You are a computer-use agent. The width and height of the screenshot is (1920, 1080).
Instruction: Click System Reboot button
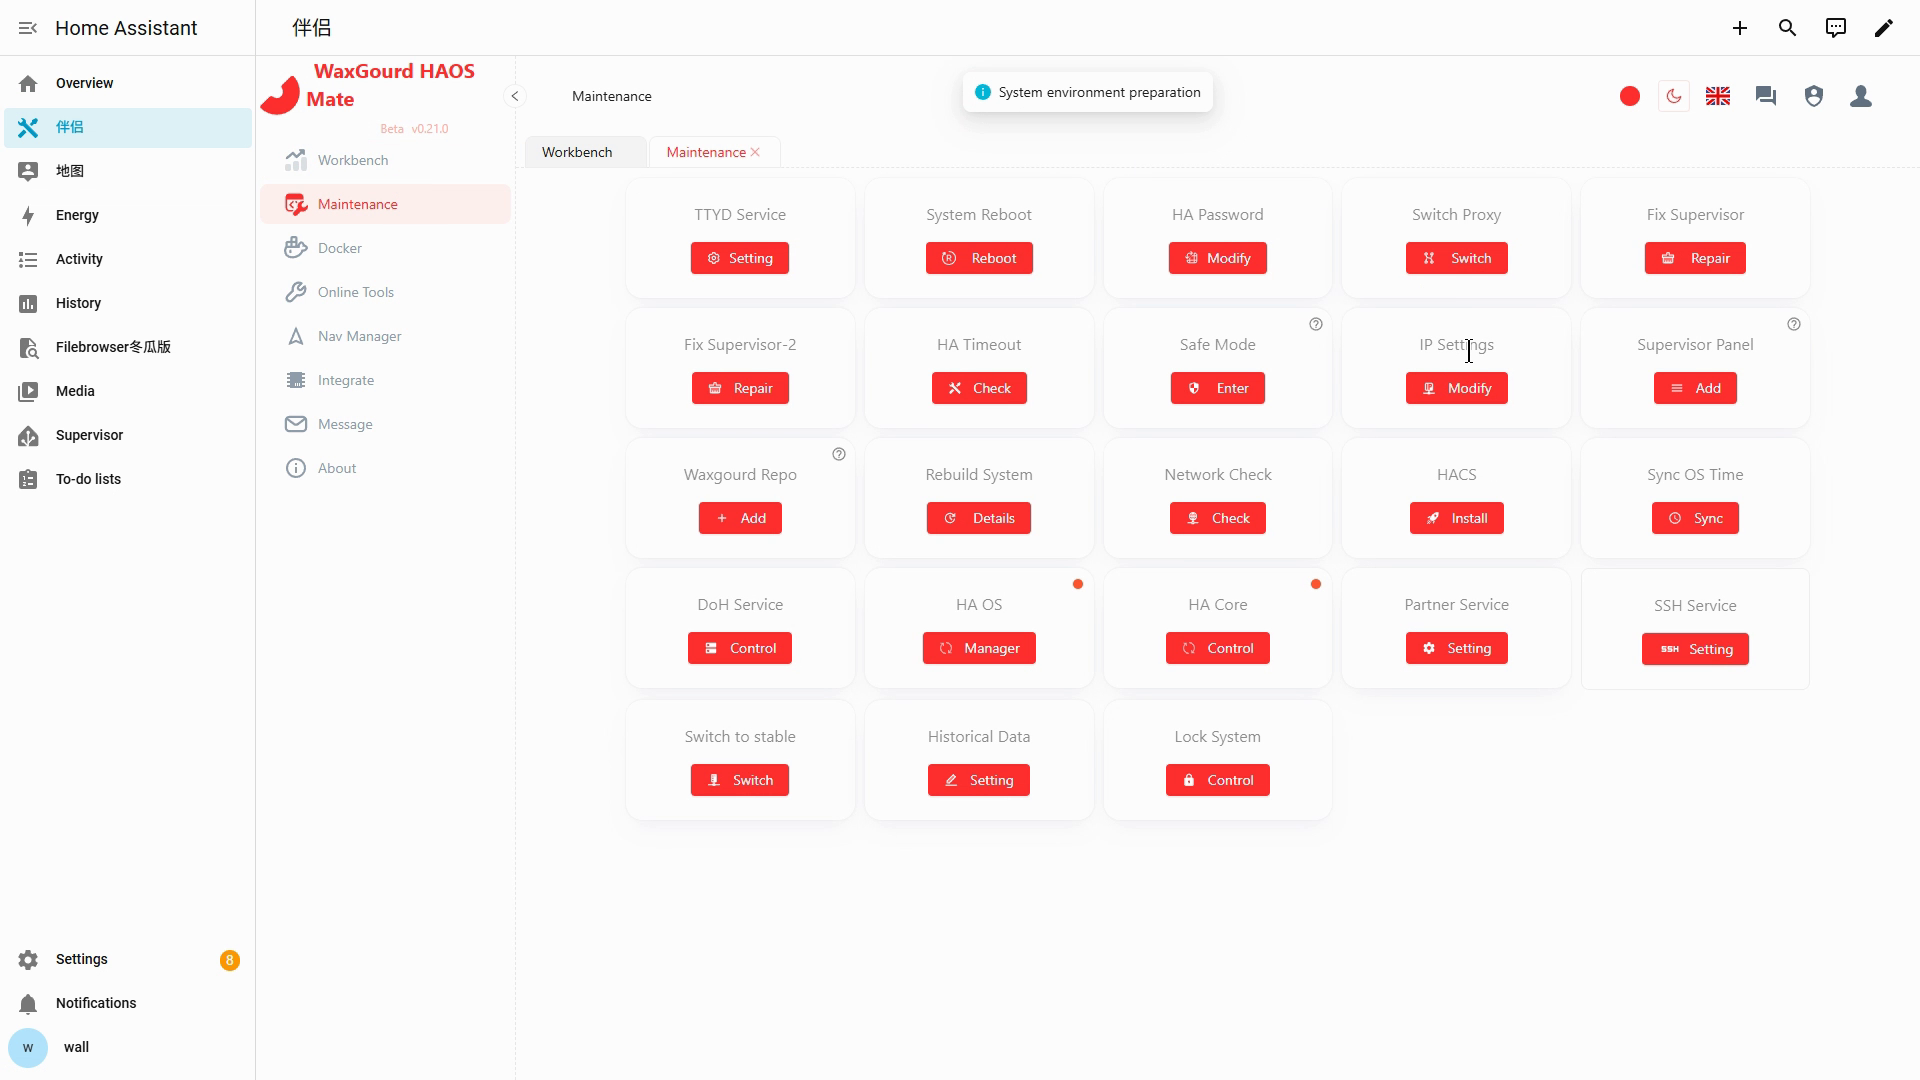point(979,258)
